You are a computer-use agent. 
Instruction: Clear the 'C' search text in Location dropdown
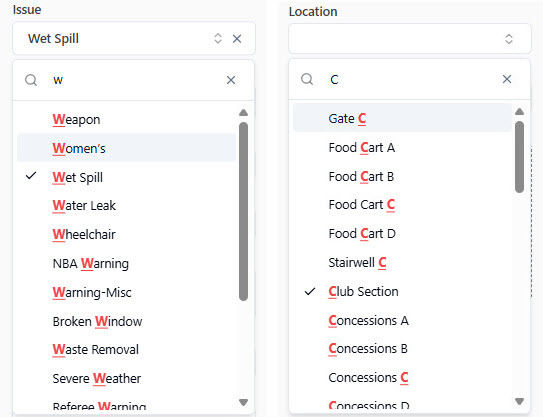(507, 79)
